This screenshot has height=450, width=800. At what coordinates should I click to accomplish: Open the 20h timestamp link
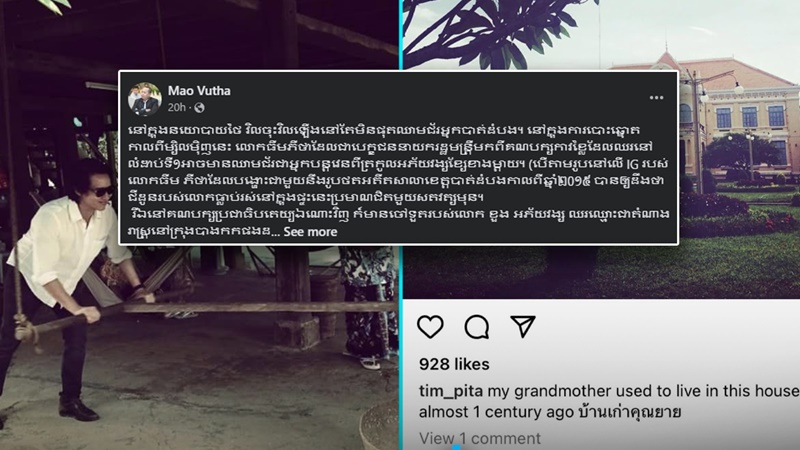[177, 108]
